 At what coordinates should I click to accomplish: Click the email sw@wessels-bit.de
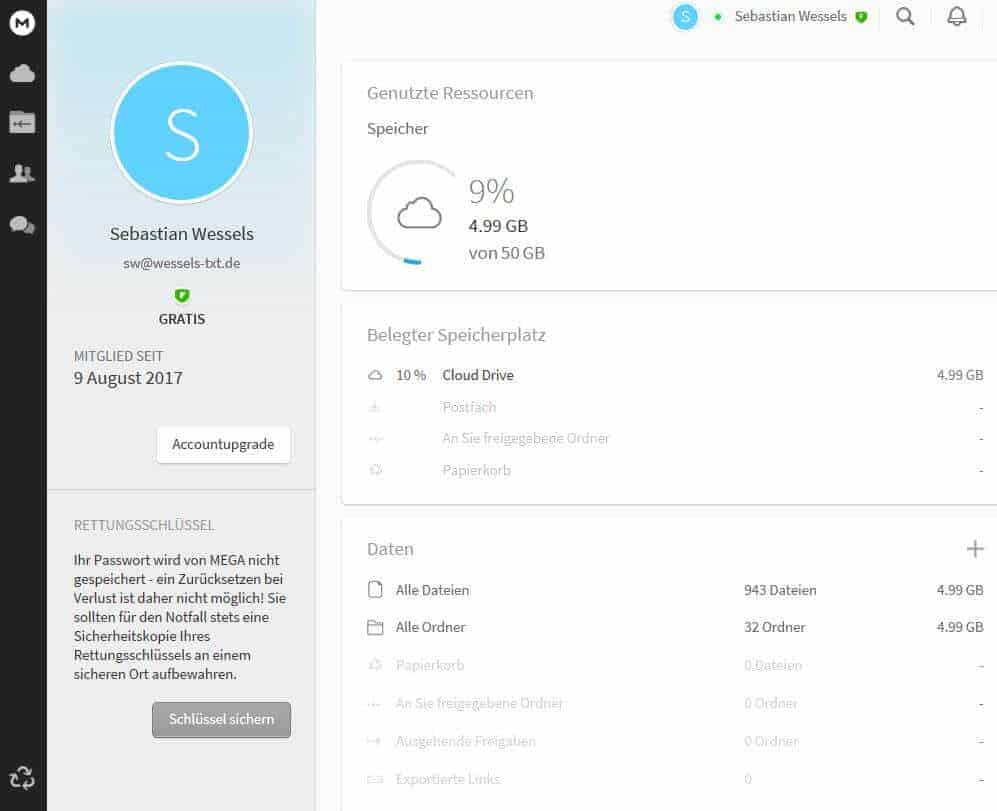click(x=182, y=263)
